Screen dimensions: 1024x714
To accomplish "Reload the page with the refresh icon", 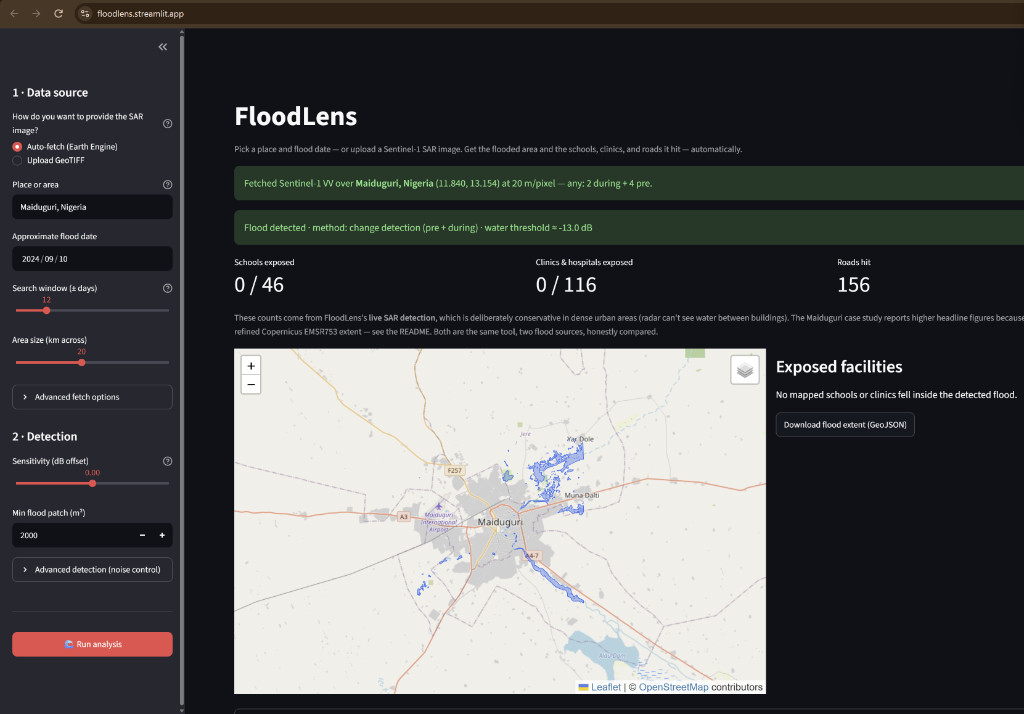I will (59, 14).
